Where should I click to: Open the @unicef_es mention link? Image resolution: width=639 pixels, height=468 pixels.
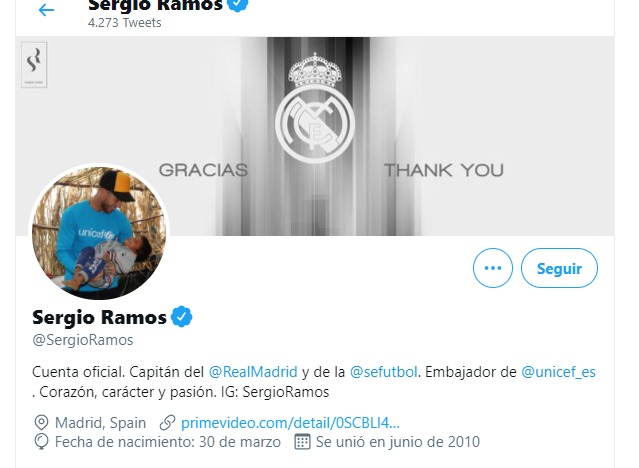[558, 372]
